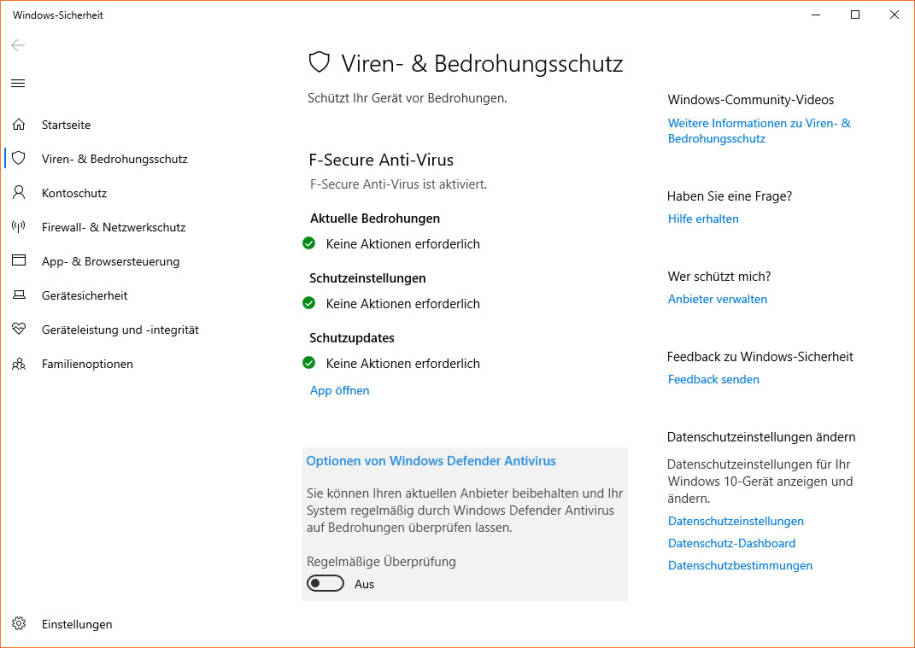915x648 pixels.
Task: Click the shield icon next to Viren- & Bedrohungsschutz heading
Action: point(318,61)
